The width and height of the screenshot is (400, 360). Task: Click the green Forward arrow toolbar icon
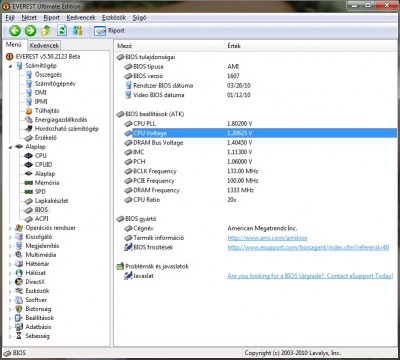click(x=30, y=31)
